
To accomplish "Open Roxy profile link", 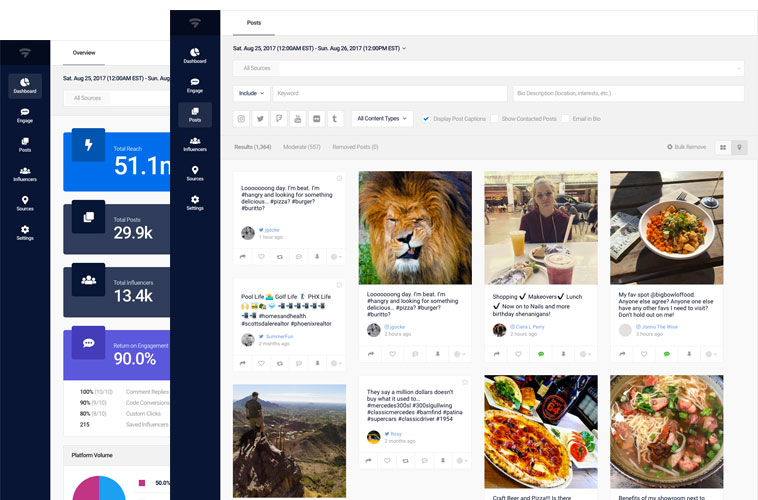I will click(x=396, y=434).
